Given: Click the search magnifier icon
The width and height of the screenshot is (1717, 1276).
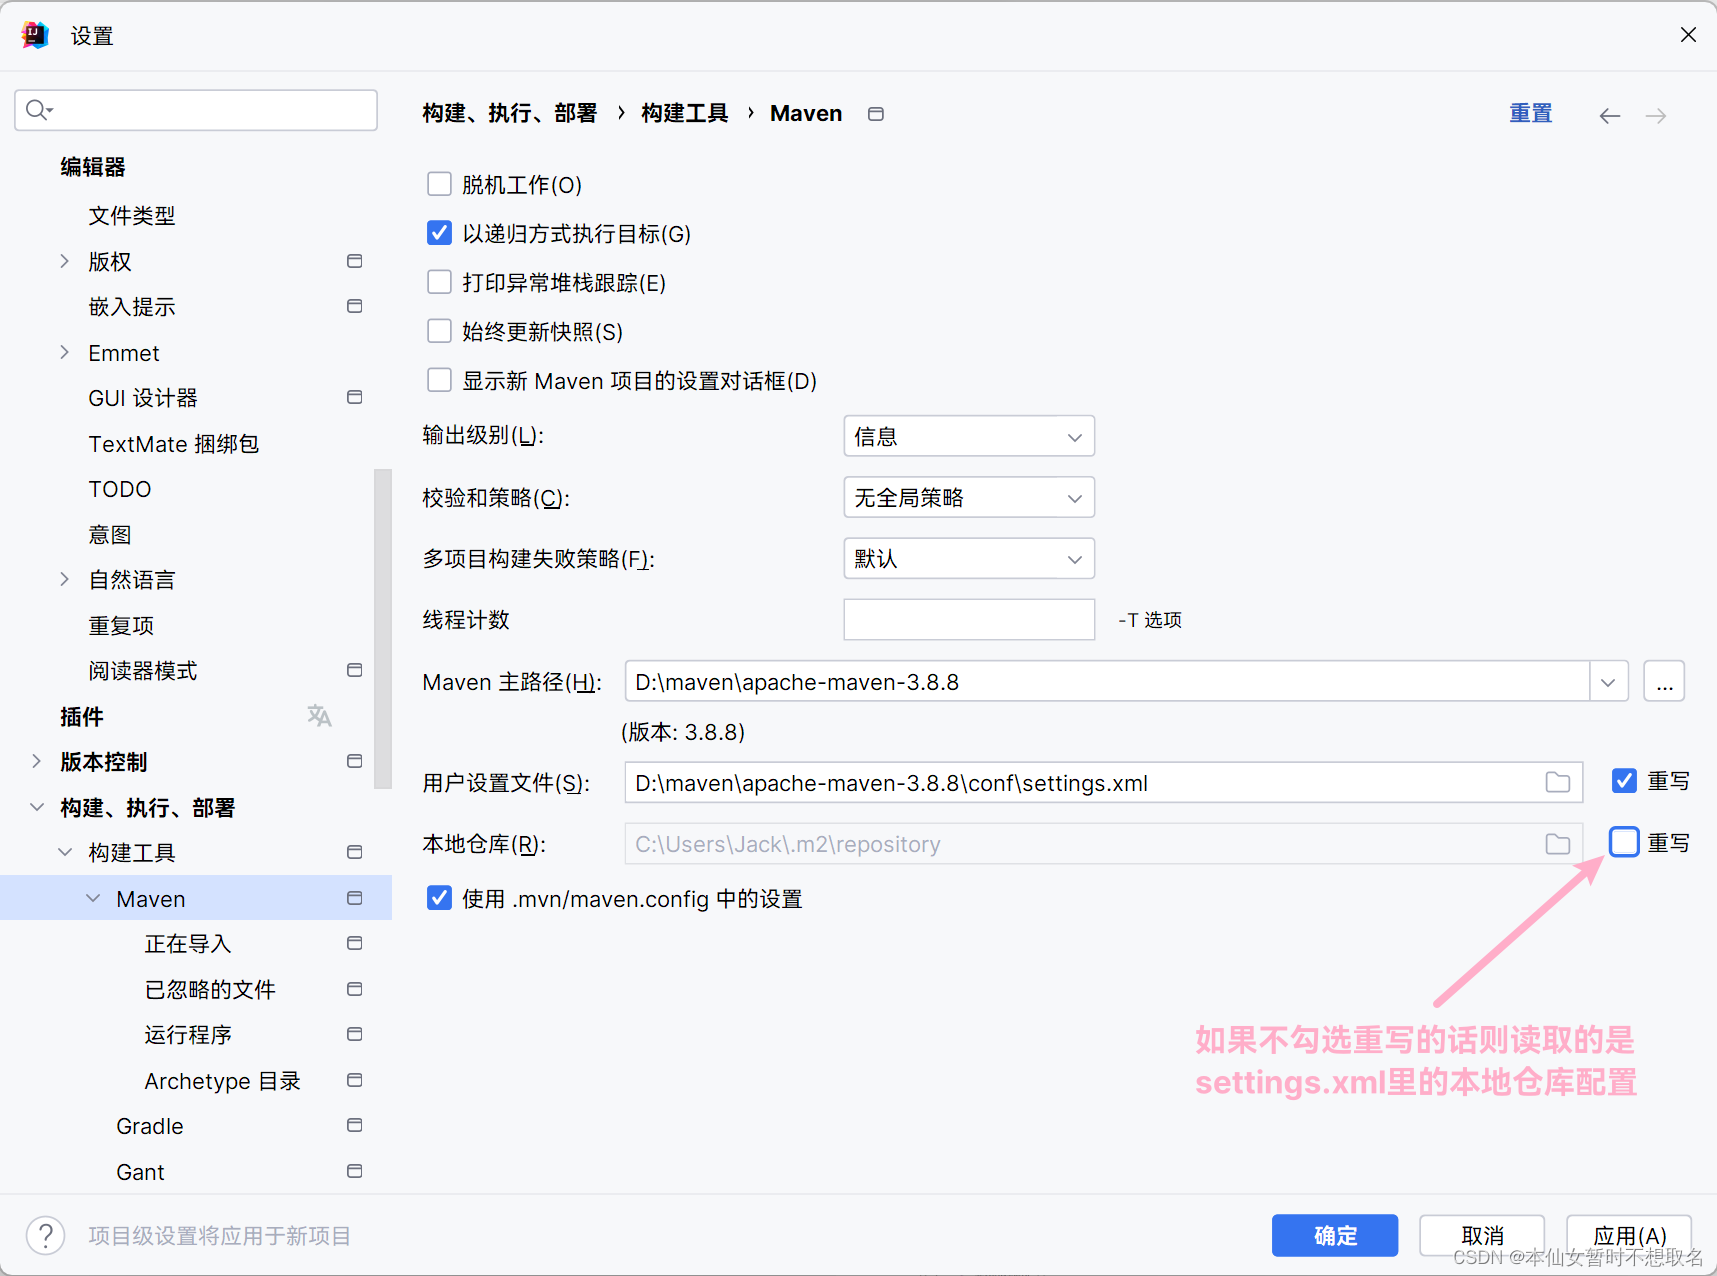Looking at the screenshot, I should 39,110.
